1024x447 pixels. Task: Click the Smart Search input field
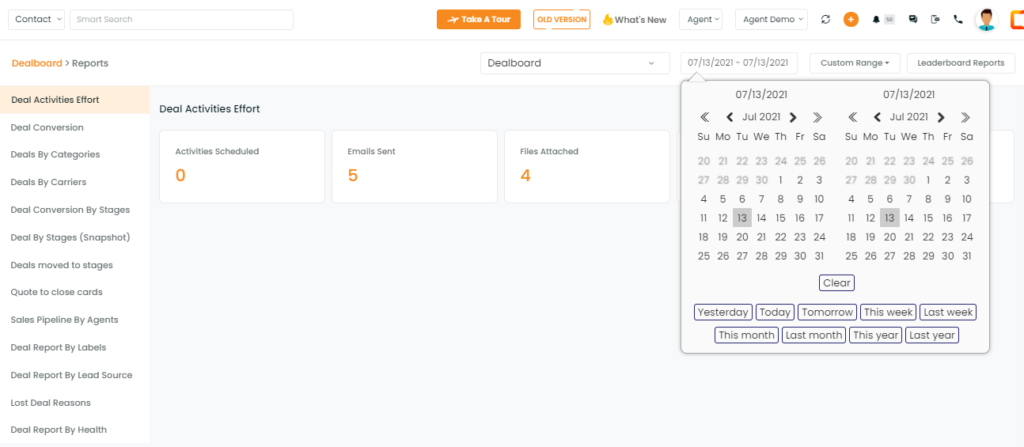[x=182, y=20]
